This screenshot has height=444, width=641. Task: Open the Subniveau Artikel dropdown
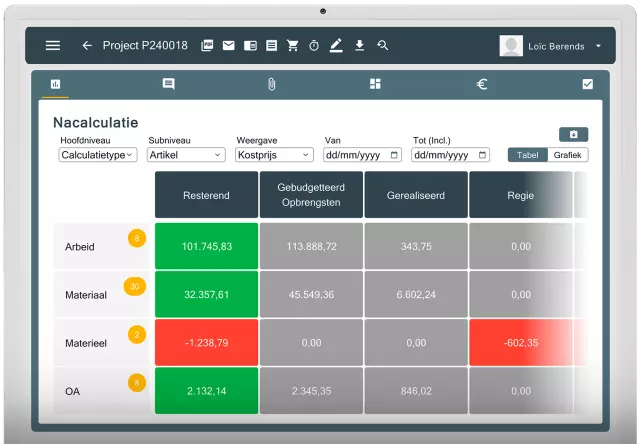click(186, 155)
